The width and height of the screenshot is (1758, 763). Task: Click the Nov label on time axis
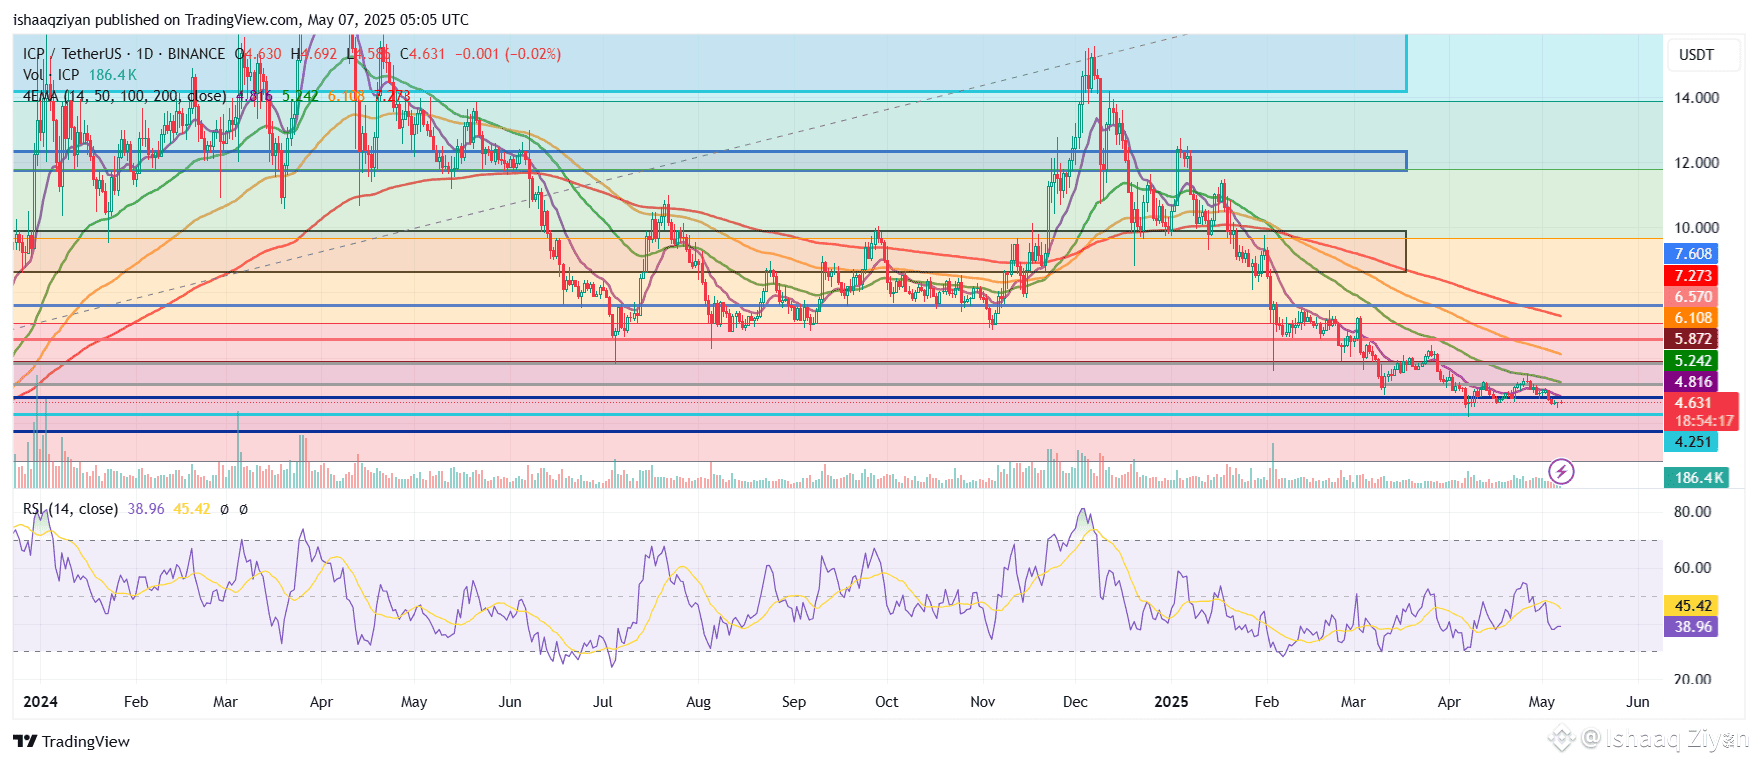pos(982,702)
